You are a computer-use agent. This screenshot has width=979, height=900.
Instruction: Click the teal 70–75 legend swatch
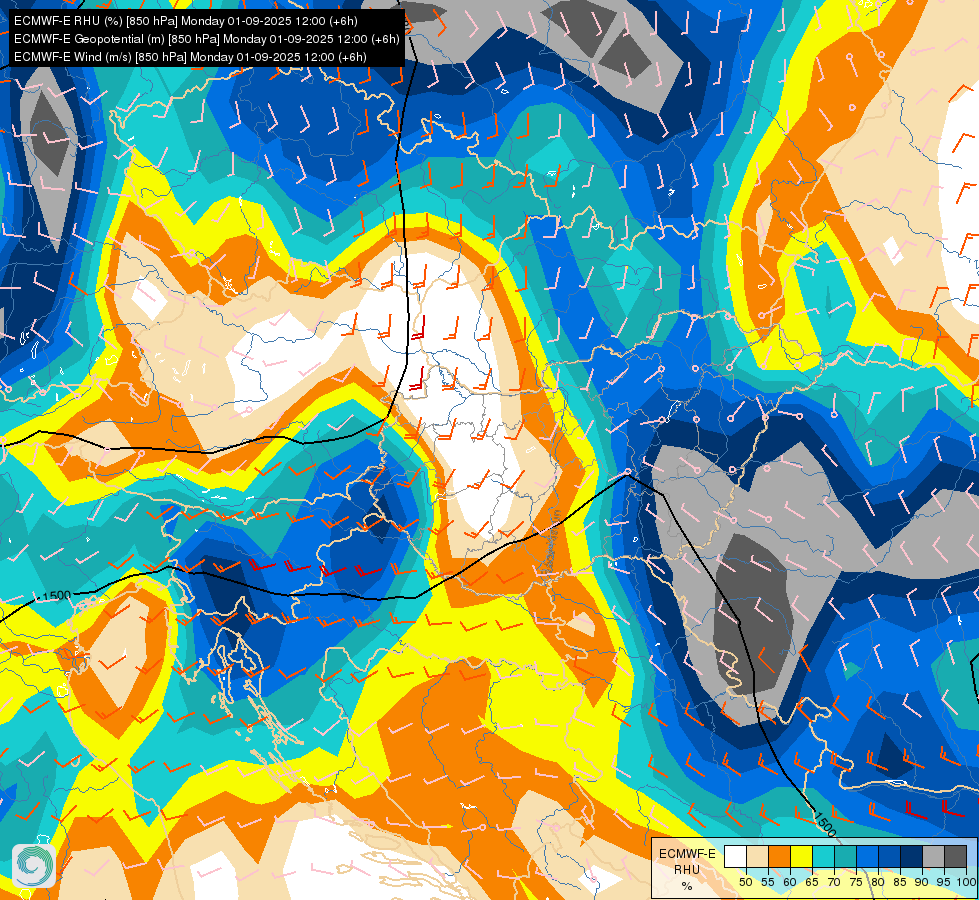[x=845, y=856]
